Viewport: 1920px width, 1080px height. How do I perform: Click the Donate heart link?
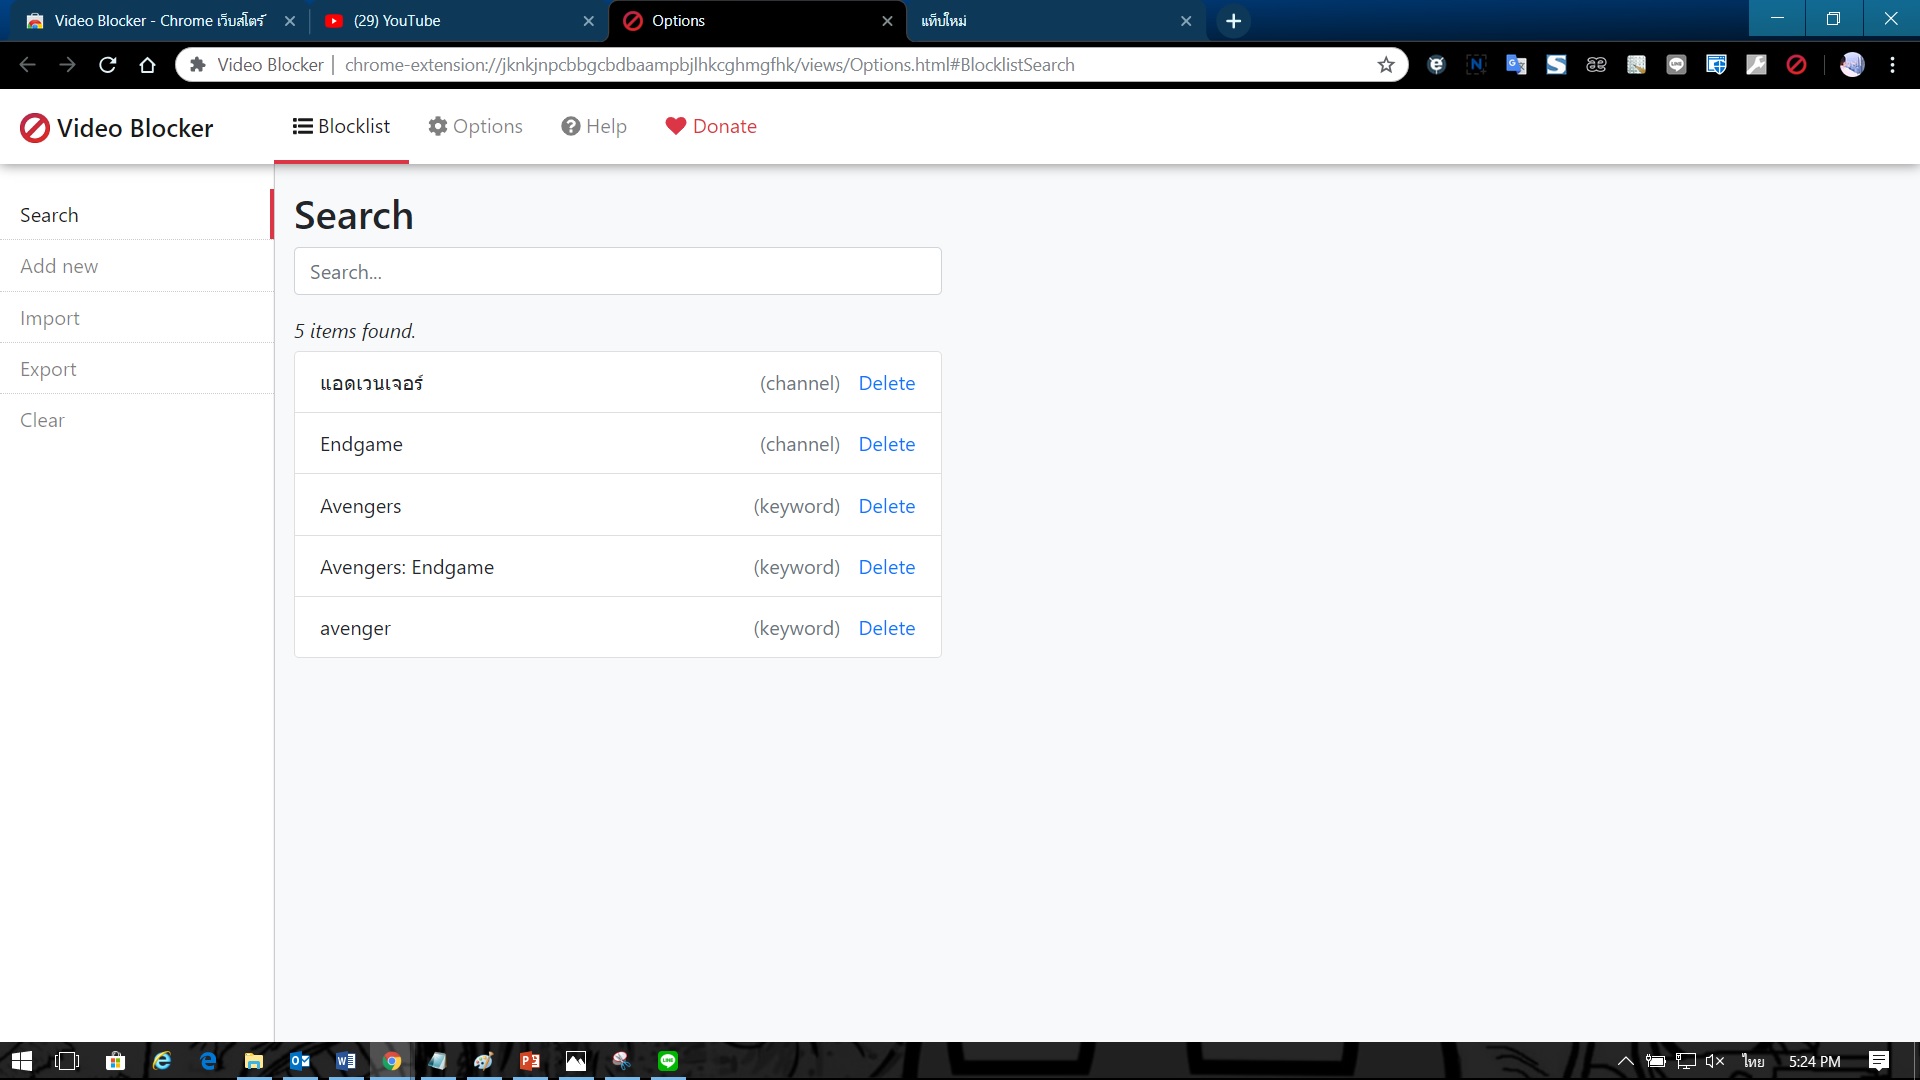(711, 126)
